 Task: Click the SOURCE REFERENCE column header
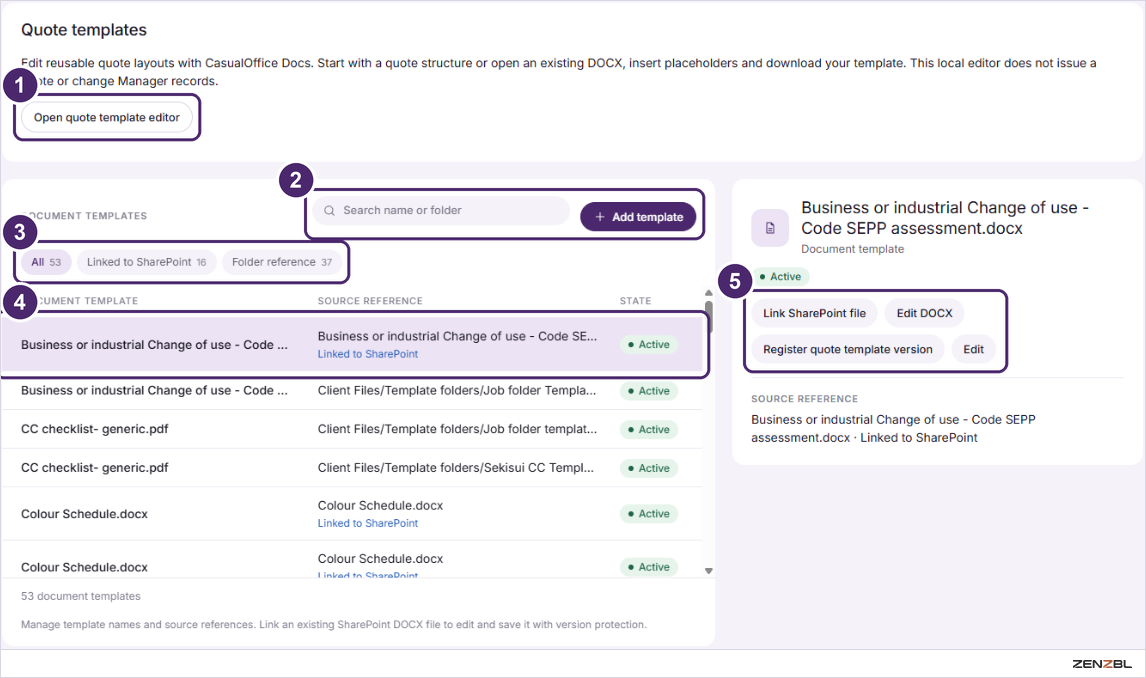pos(370,300)
